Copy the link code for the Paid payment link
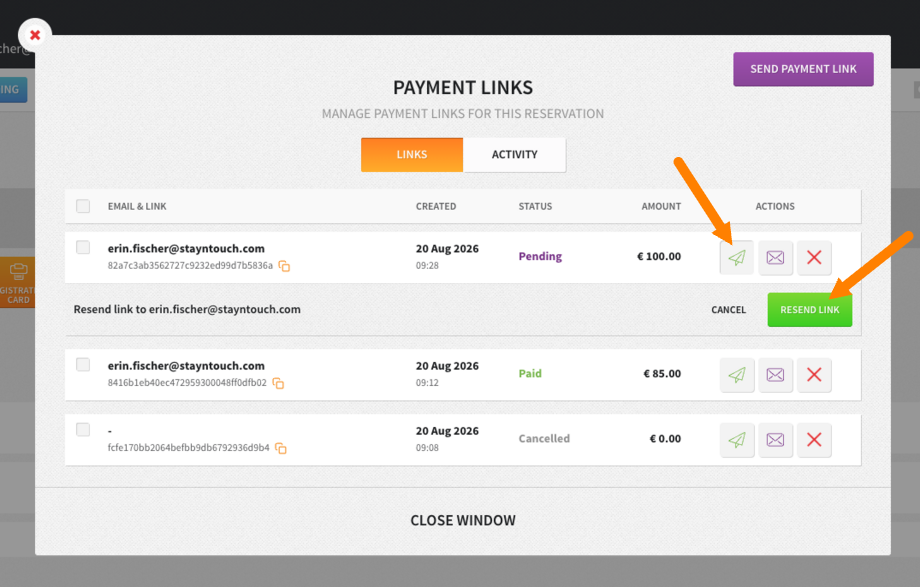Viewport: 920px width, 587px height. [278, 383]
